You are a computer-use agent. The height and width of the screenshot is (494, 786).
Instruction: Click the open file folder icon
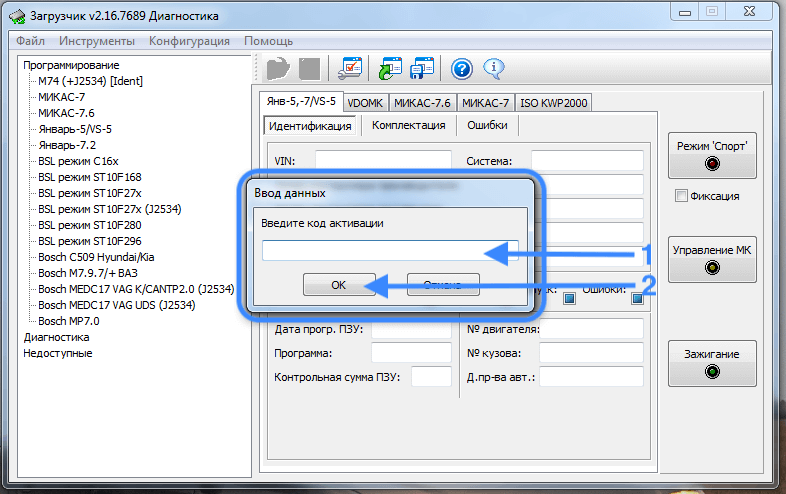coord(278,68)
